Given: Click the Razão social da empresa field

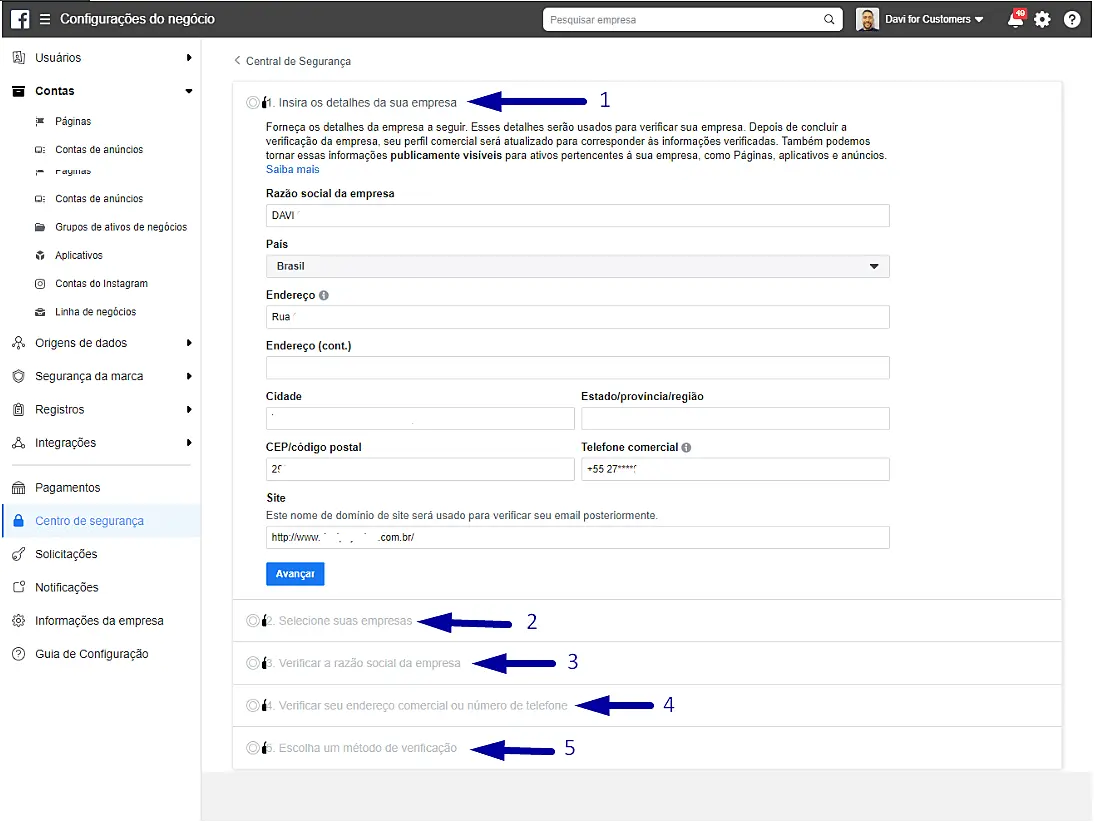Looking at the screenshot, I should 577,216.
